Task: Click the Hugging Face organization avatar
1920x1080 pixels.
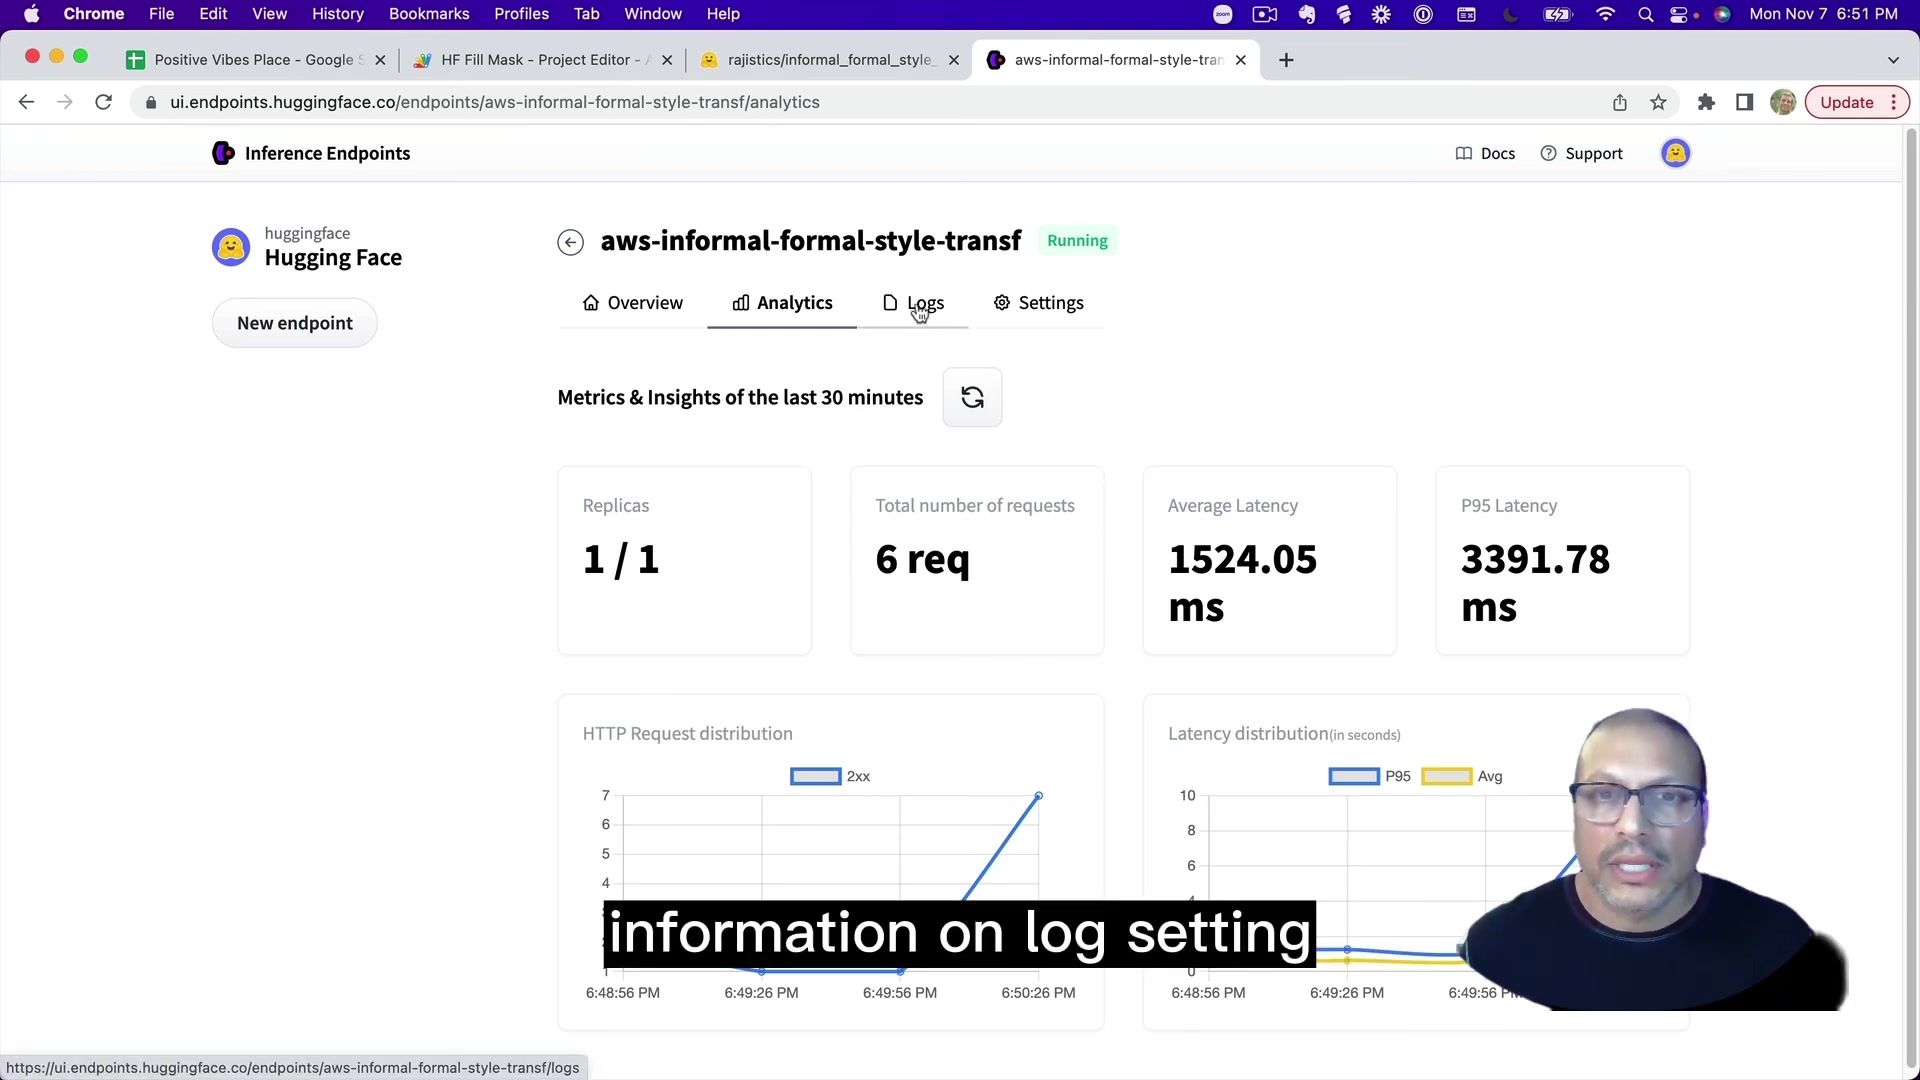Action: point(231,247)
